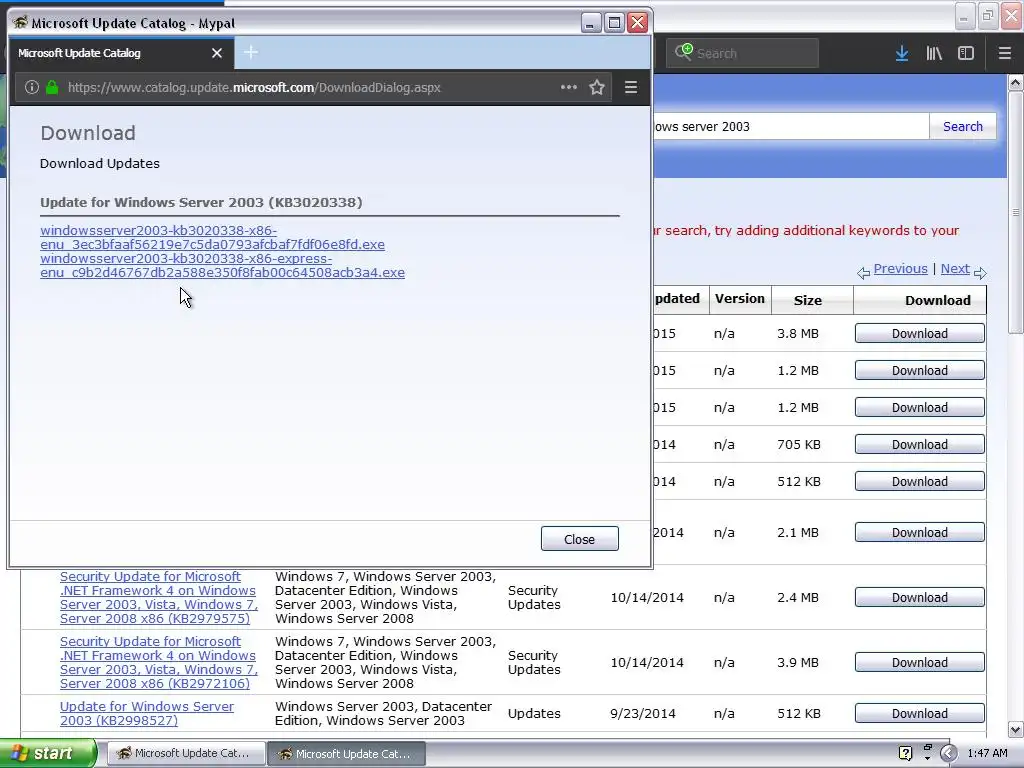Screen dimensions: 1024x768
Task: Open Update for Windows Server 2003 KB2998527 link
Action: point(147,713)
